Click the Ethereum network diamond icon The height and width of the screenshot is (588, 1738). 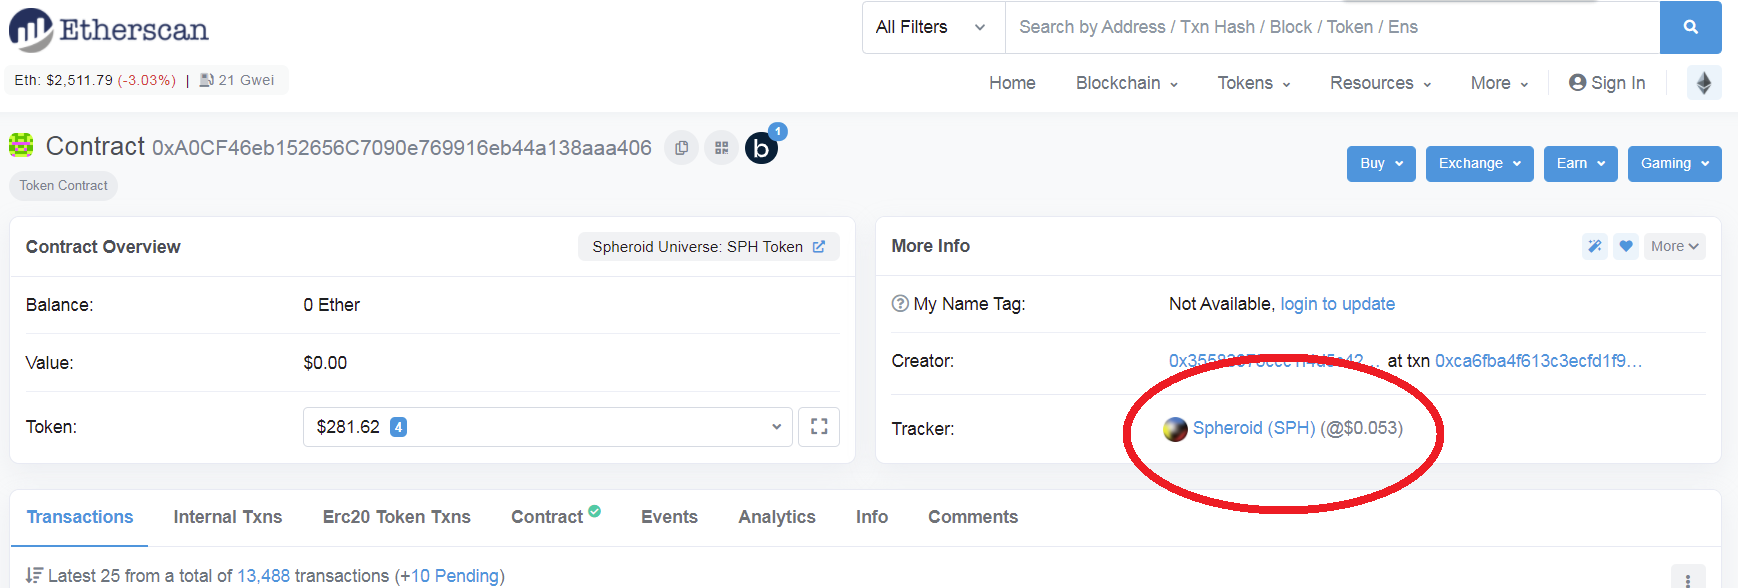[1704, 83]
